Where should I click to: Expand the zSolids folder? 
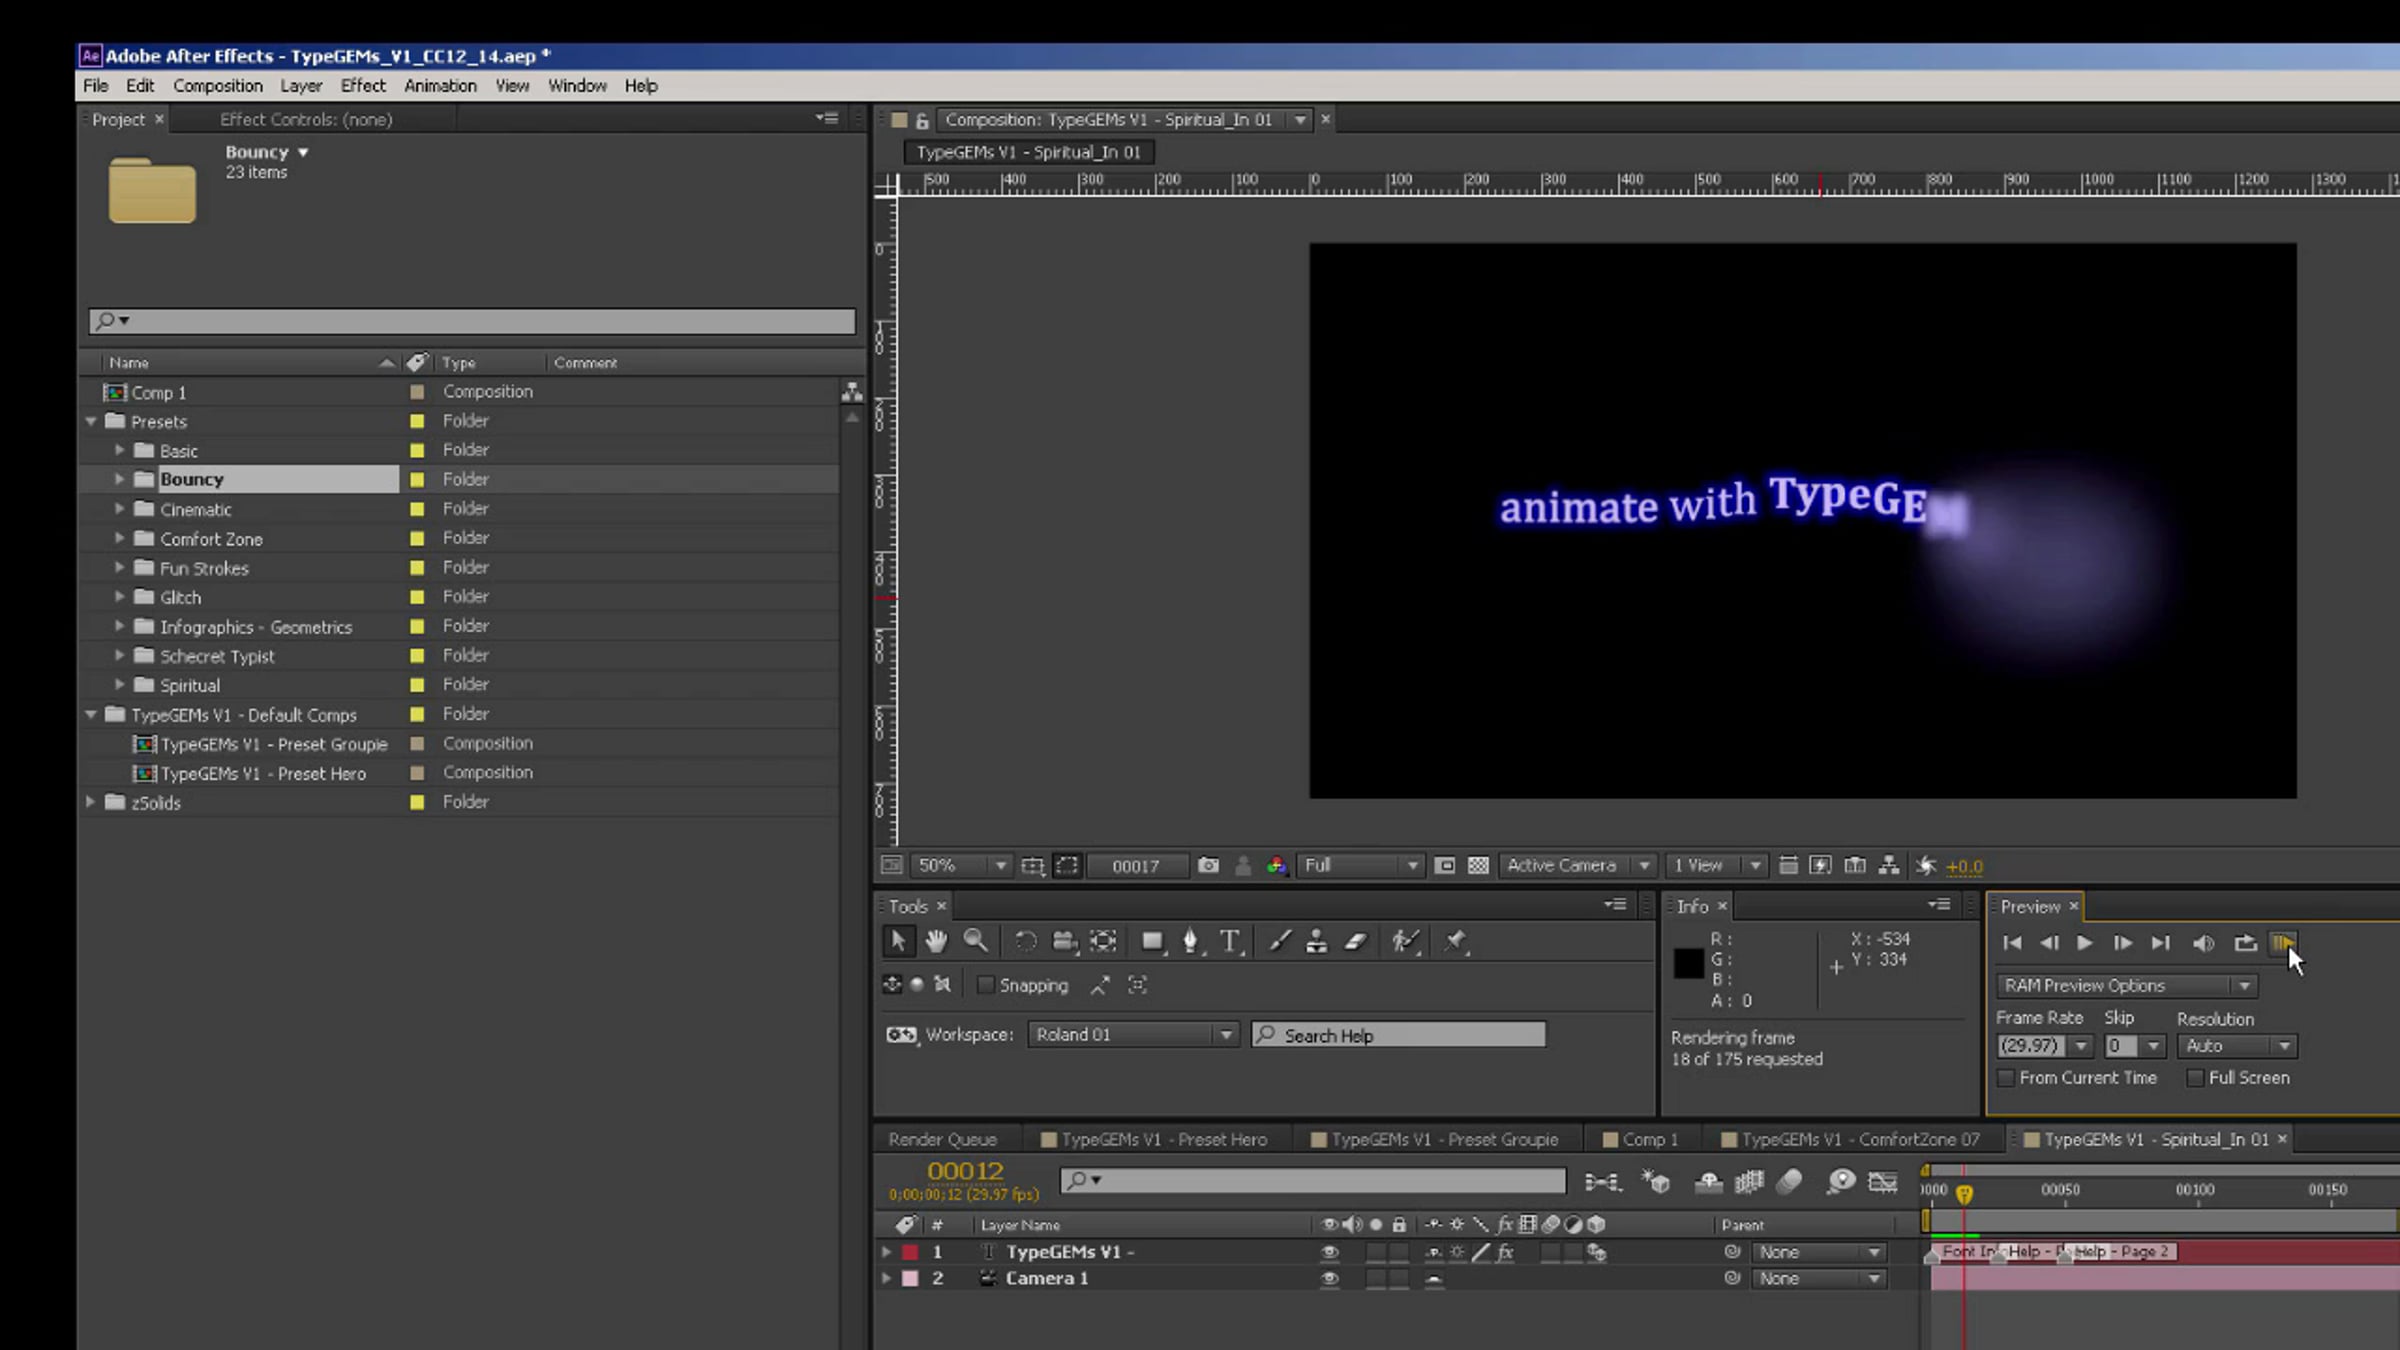coord(91,802)
